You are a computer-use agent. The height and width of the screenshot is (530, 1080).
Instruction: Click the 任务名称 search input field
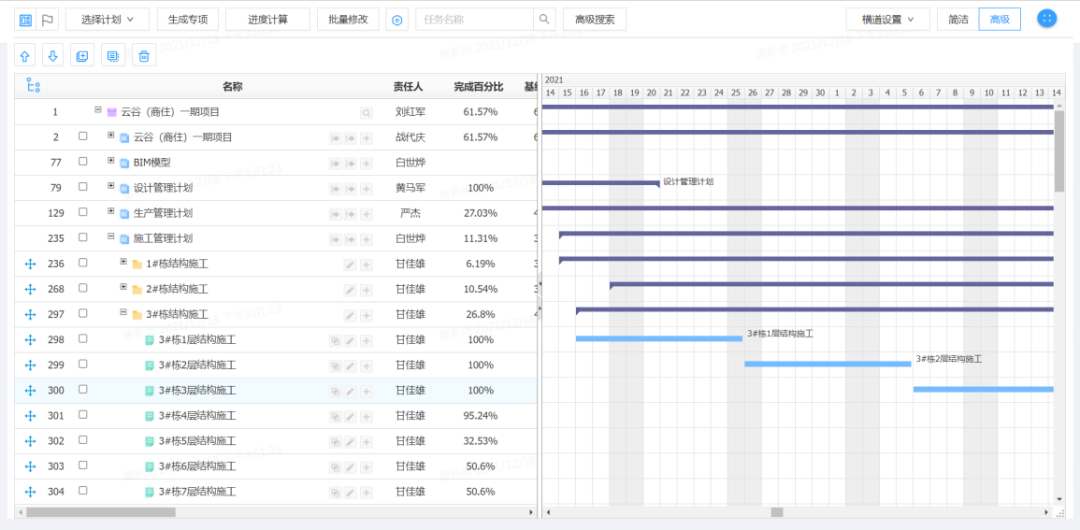(x=475, y=19)
